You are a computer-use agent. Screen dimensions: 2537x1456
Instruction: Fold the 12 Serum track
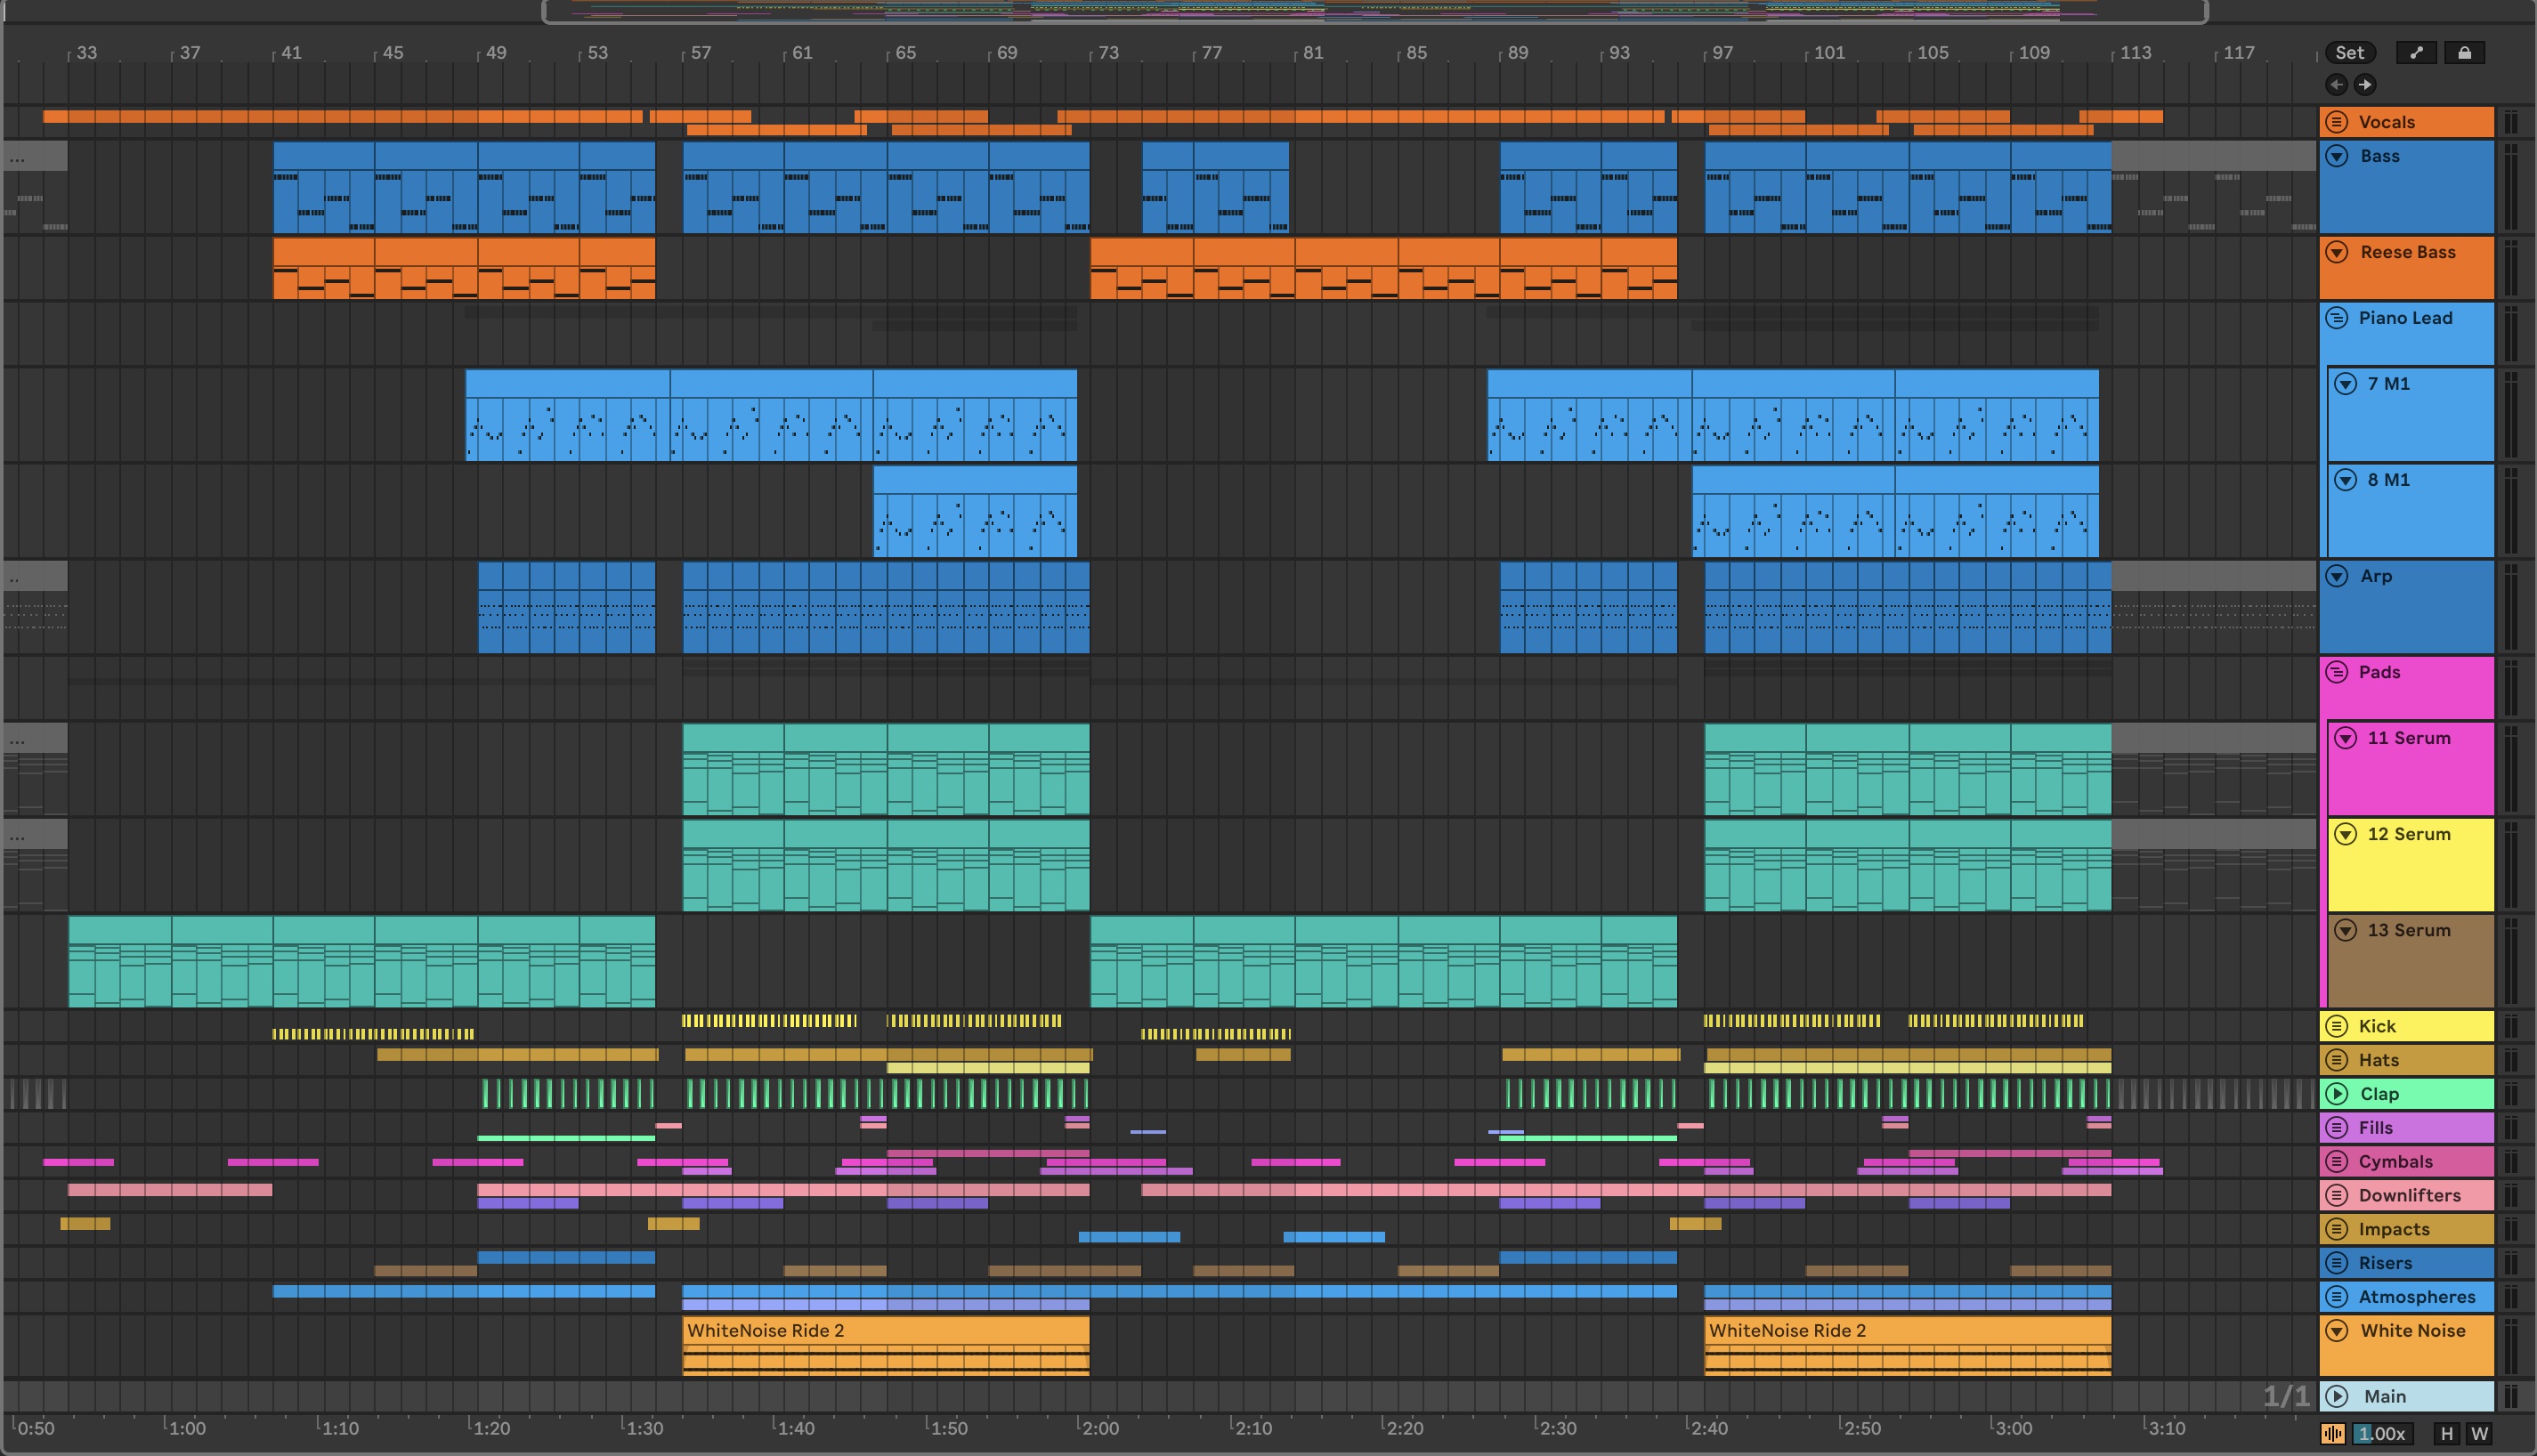[x=2345, y=834]
